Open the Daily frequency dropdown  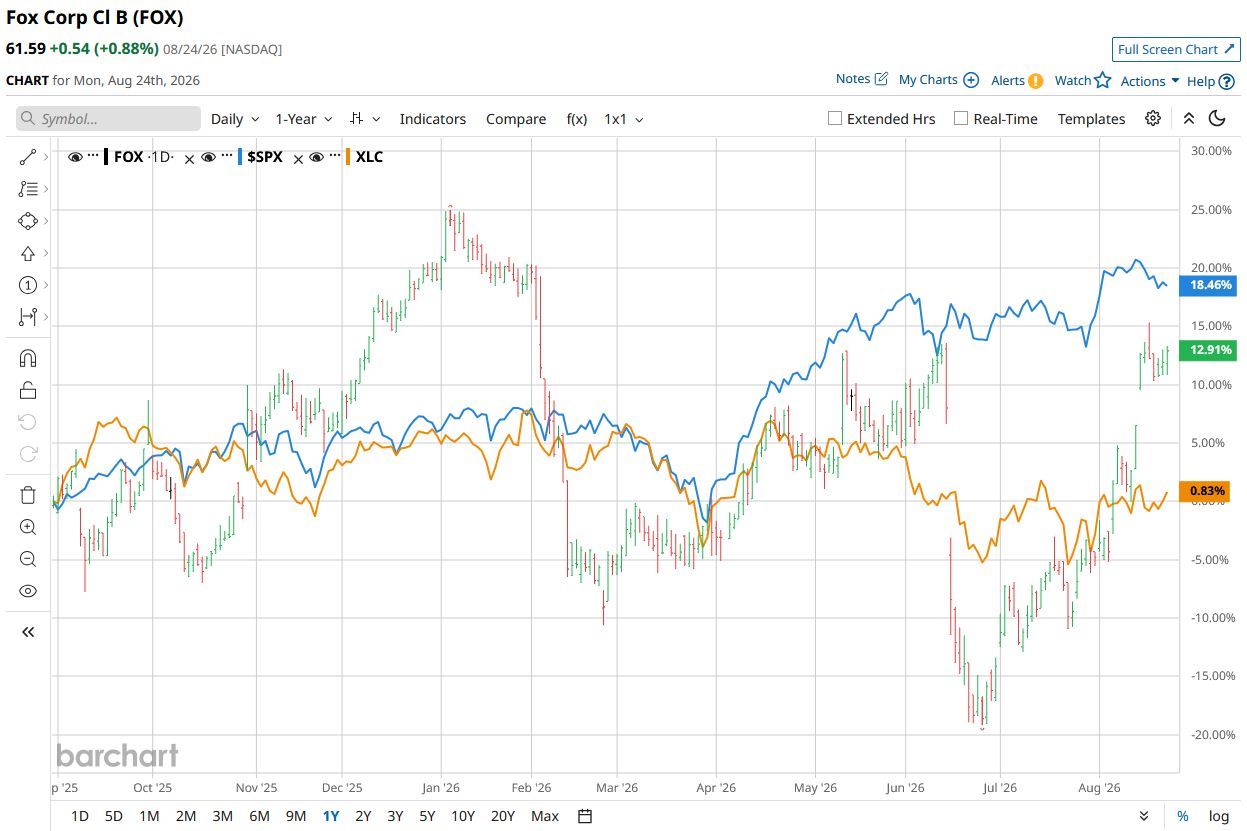[x=235, y=119]
